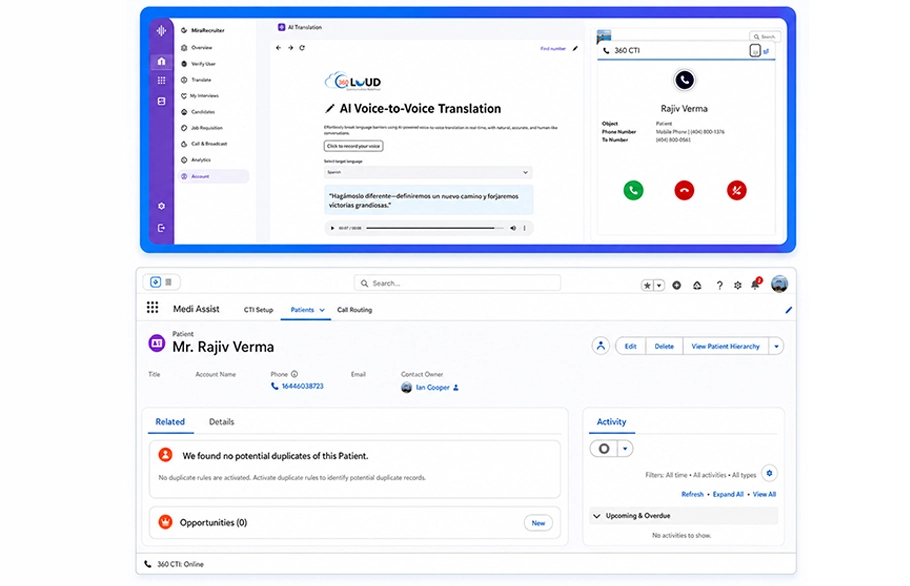Screen dimensions: 910x586
Task: Open the Call Routing tab
Action: [355, 310]
